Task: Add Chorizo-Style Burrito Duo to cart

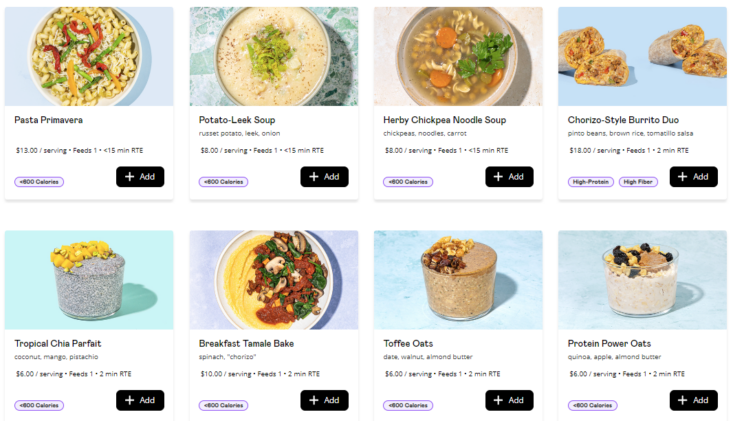Action: coord(693,177)
